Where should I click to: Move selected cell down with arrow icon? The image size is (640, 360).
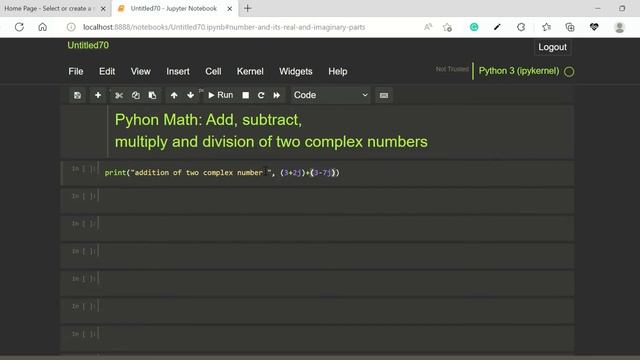click(x=190, y=95)
